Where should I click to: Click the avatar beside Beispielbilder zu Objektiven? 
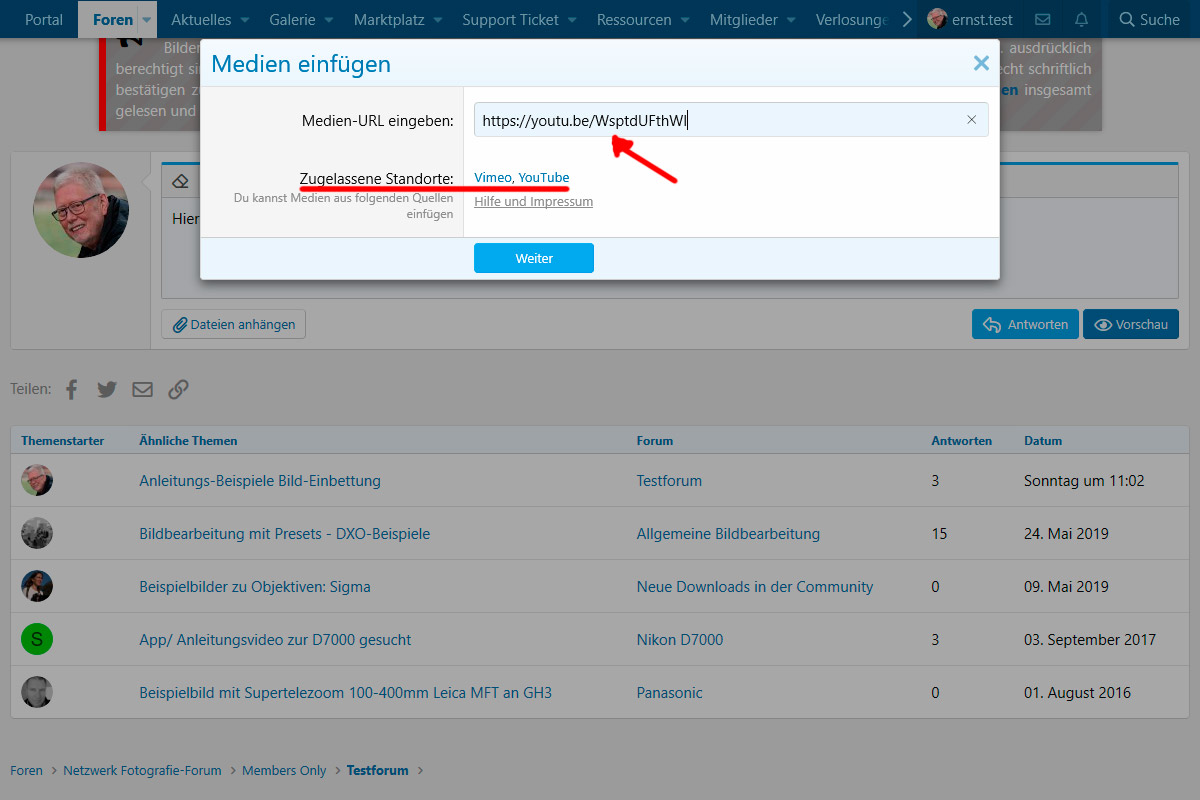point(37,586)
